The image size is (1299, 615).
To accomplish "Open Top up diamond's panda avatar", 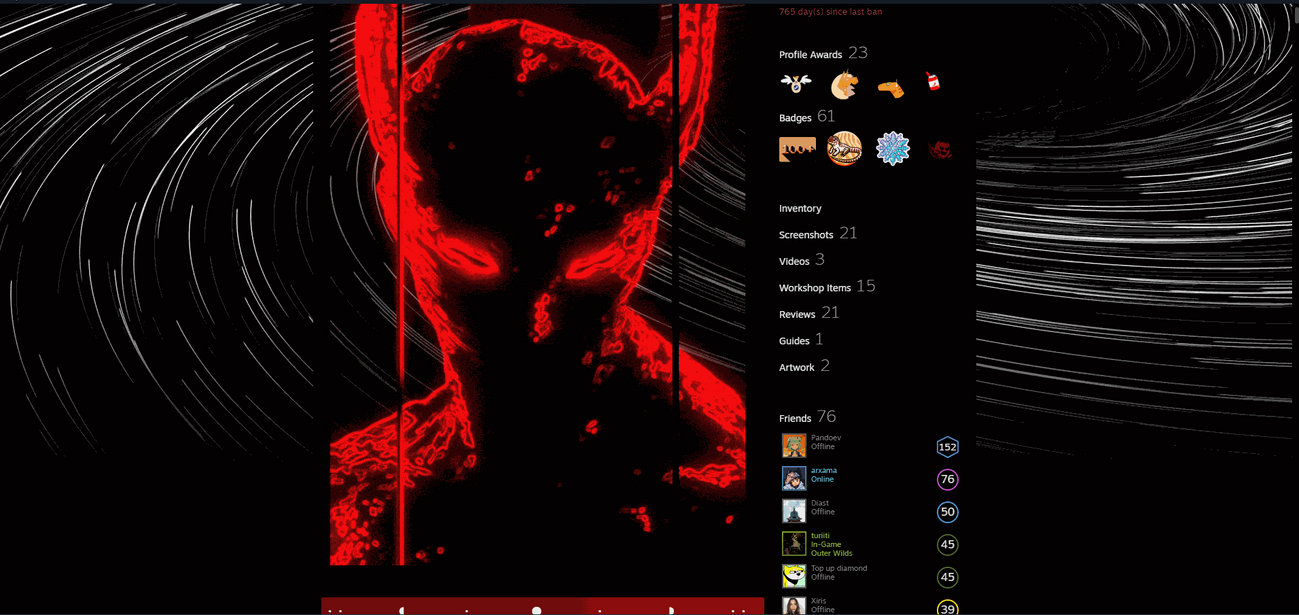I will pos(794,576).
